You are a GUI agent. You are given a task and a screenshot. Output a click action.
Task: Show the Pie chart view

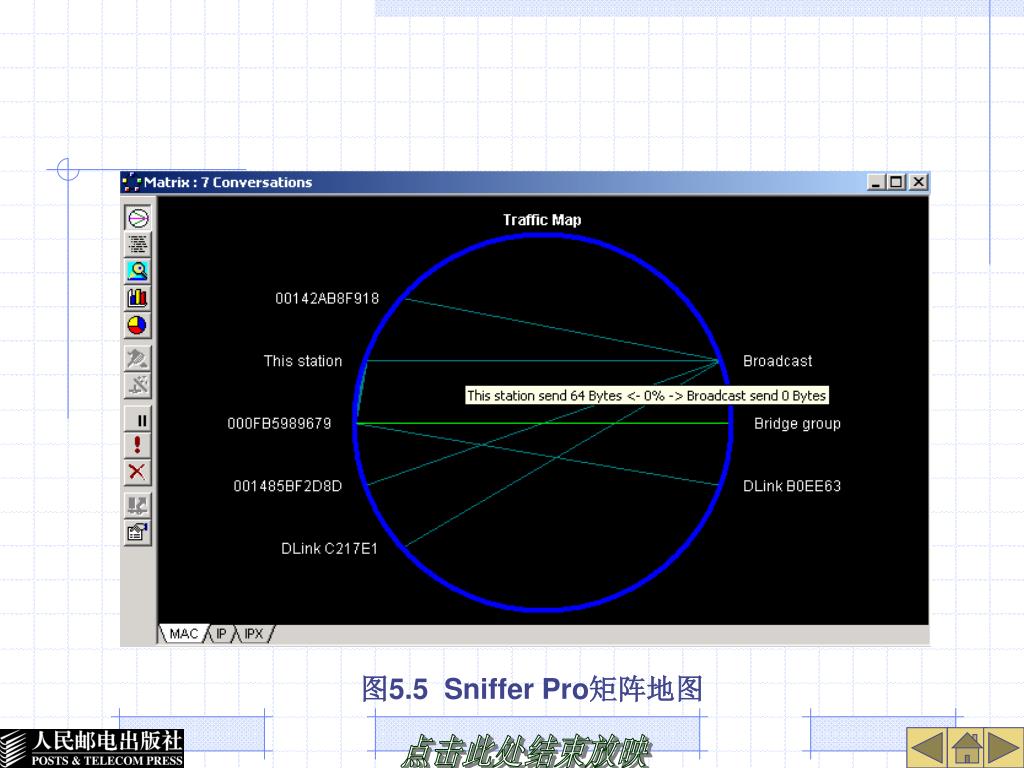[138, 325]
